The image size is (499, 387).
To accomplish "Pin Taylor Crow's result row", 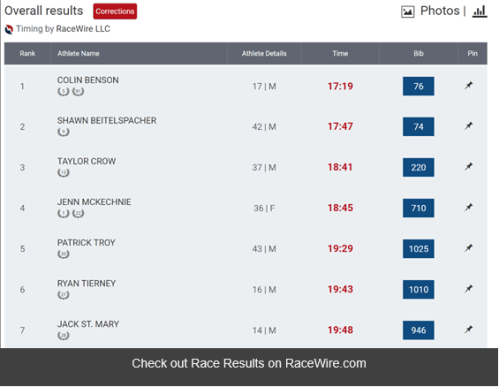I will coord(469,166).
